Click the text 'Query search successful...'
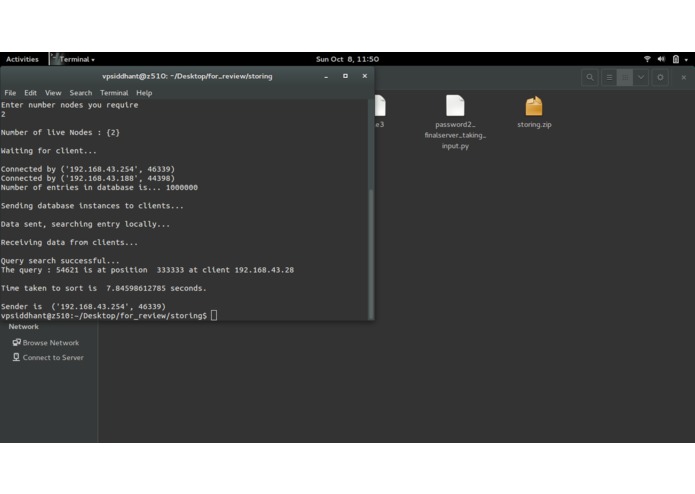The height and width of the screenshot is (494, 695). pyautogui.click(x=60, y=261)
